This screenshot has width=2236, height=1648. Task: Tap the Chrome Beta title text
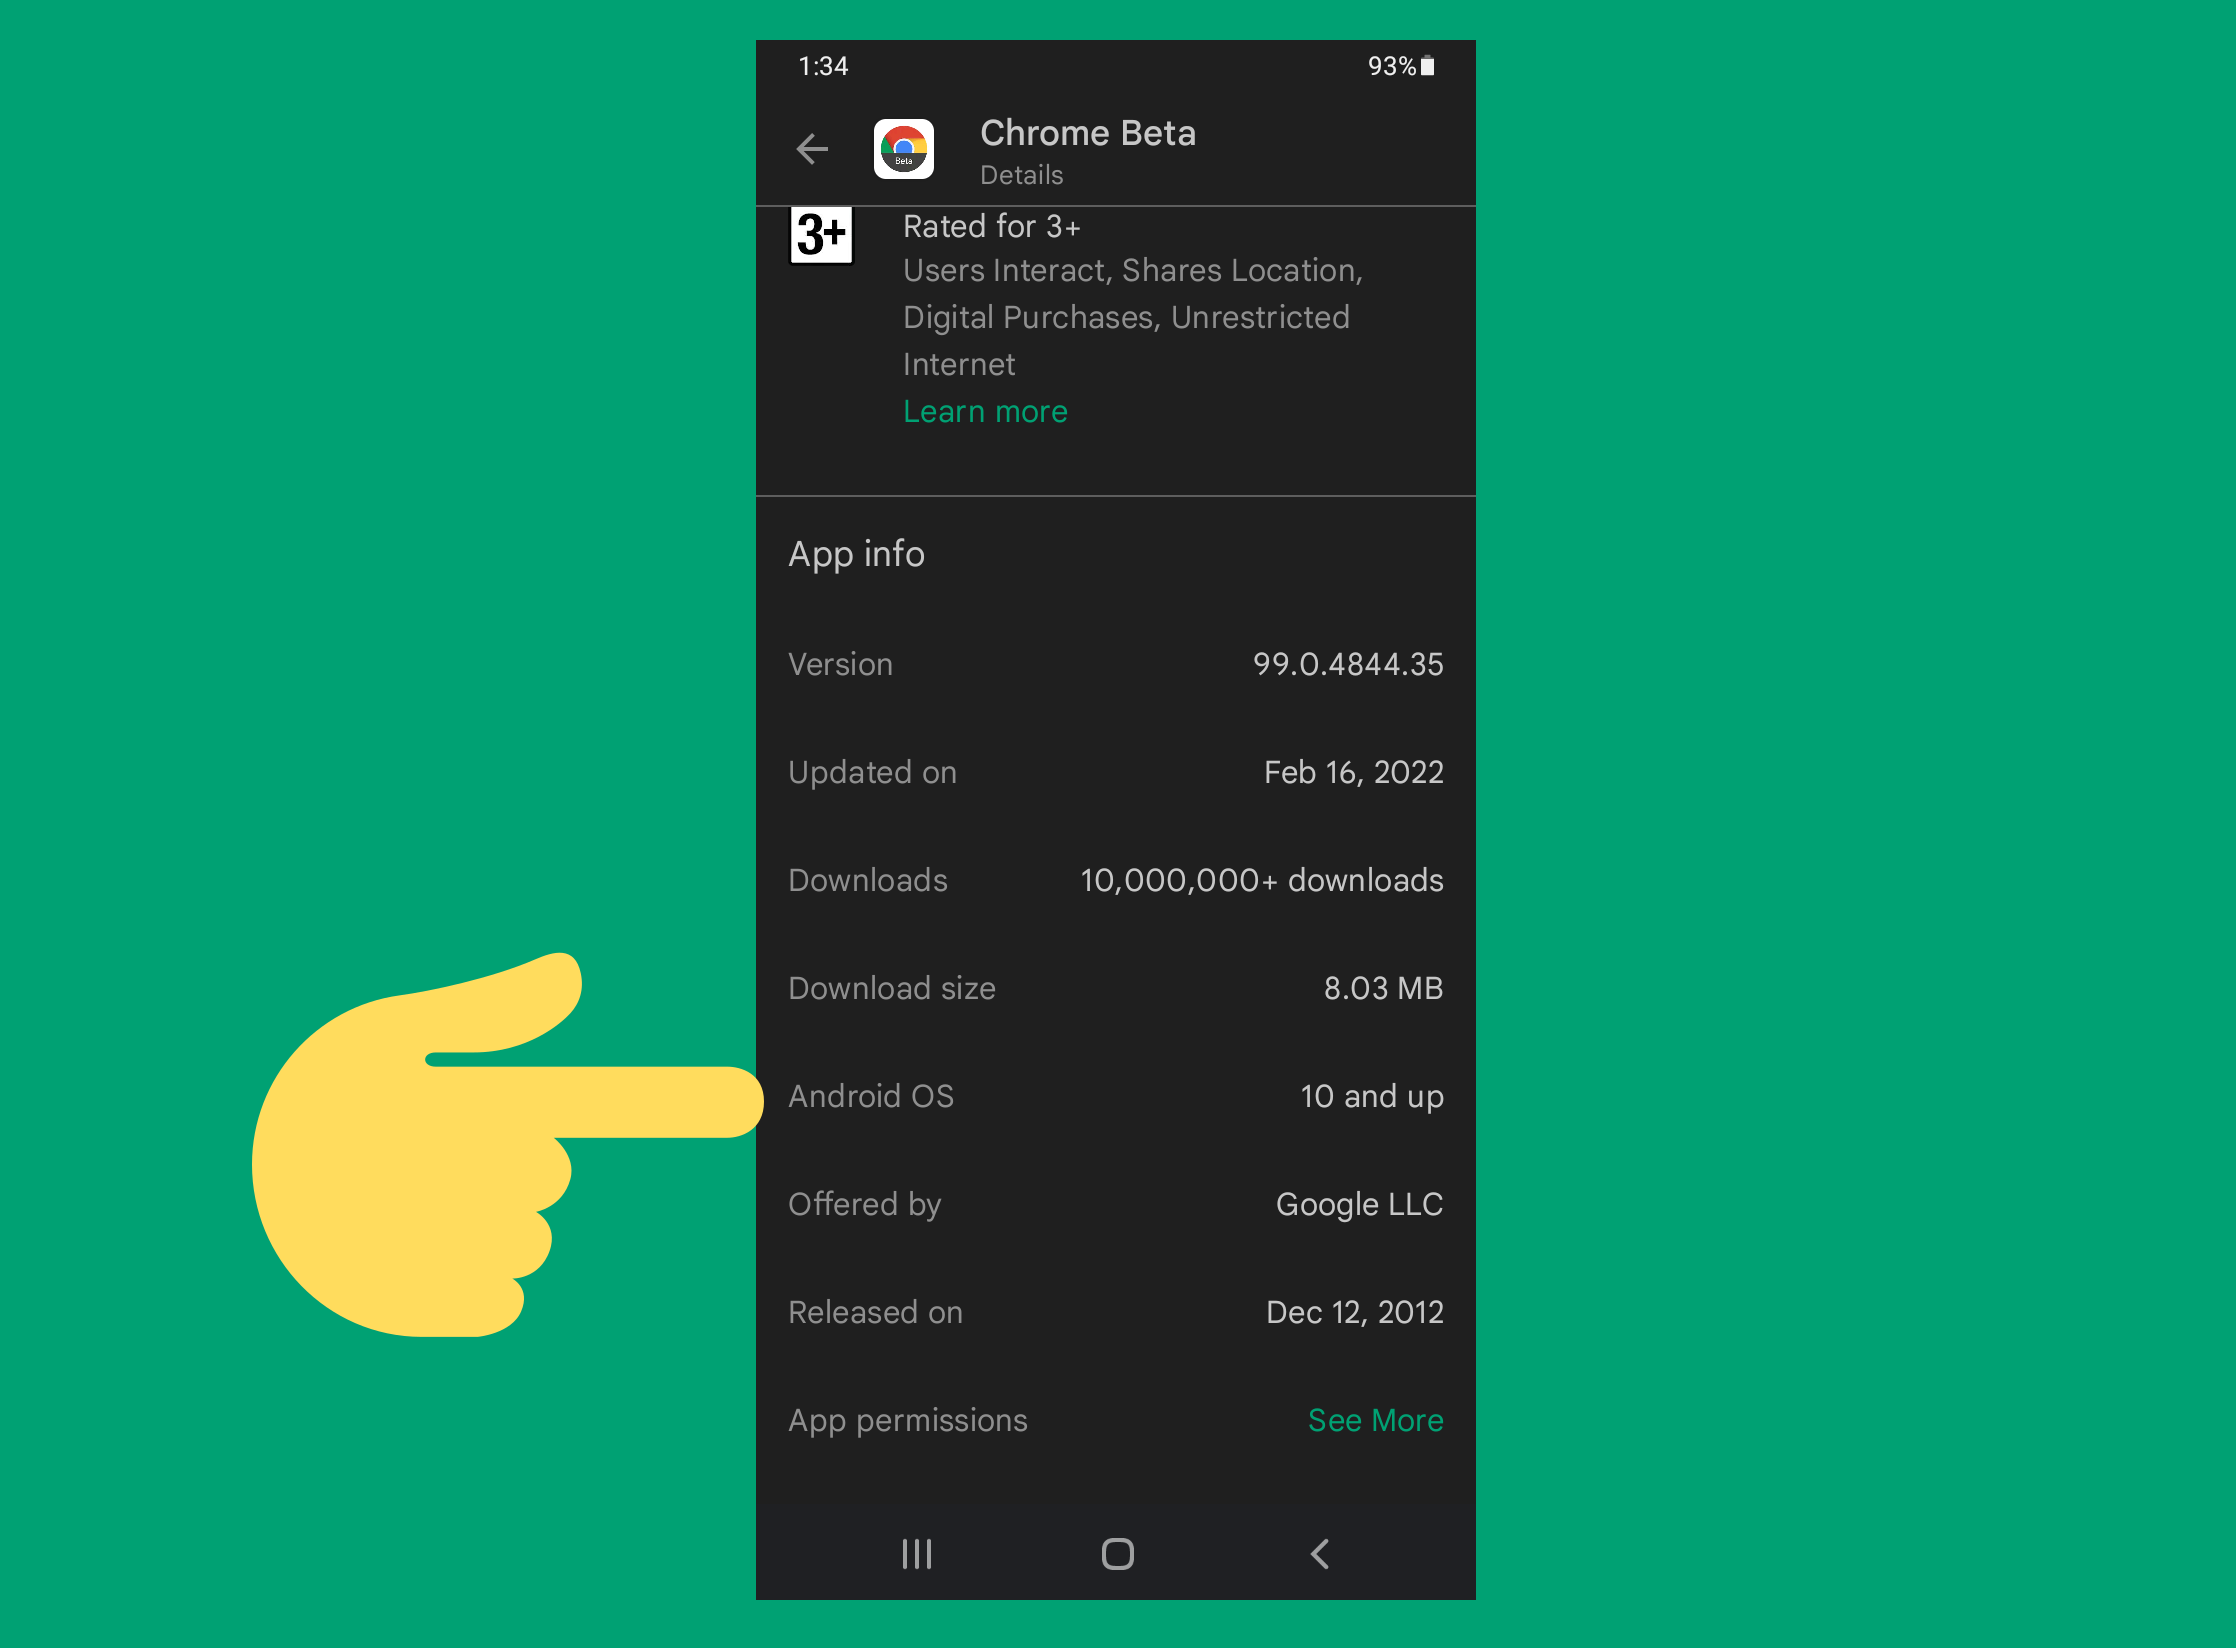coord(1087,133)
